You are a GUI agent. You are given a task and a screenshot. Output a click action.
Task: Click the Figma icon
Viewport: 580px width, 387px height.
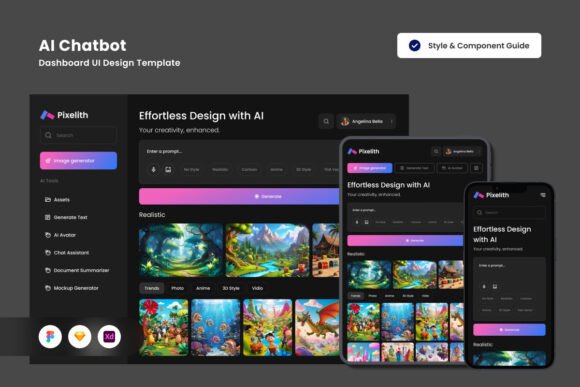50,336
